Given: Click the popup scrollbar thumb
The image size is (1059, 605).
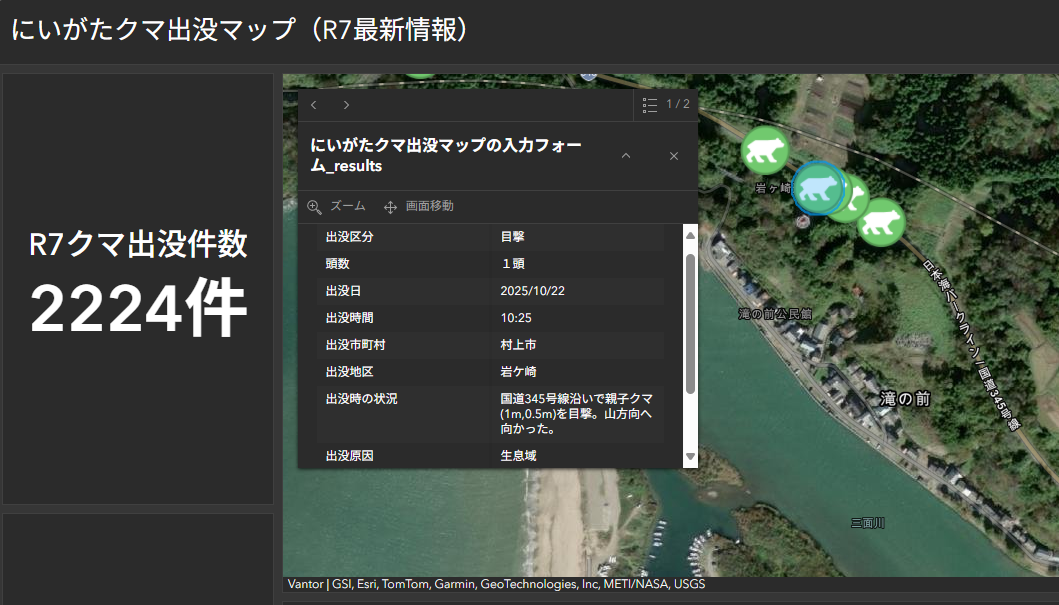Looking at the screenshot, I should (x=690, y=322).
